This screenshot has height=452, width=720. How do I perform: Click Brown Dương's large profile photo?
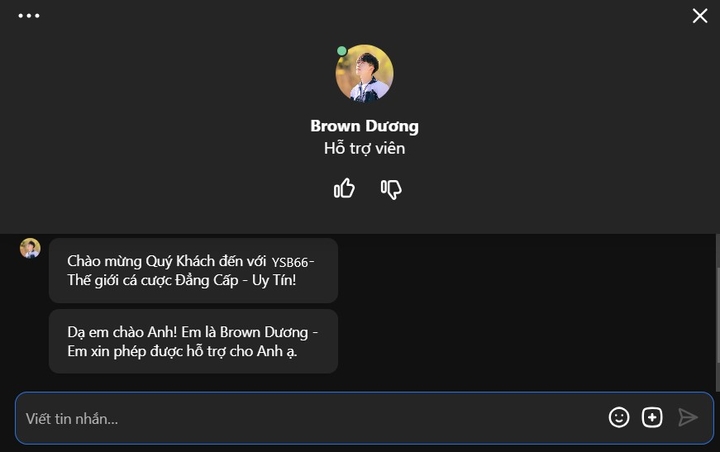coord(364,73)
